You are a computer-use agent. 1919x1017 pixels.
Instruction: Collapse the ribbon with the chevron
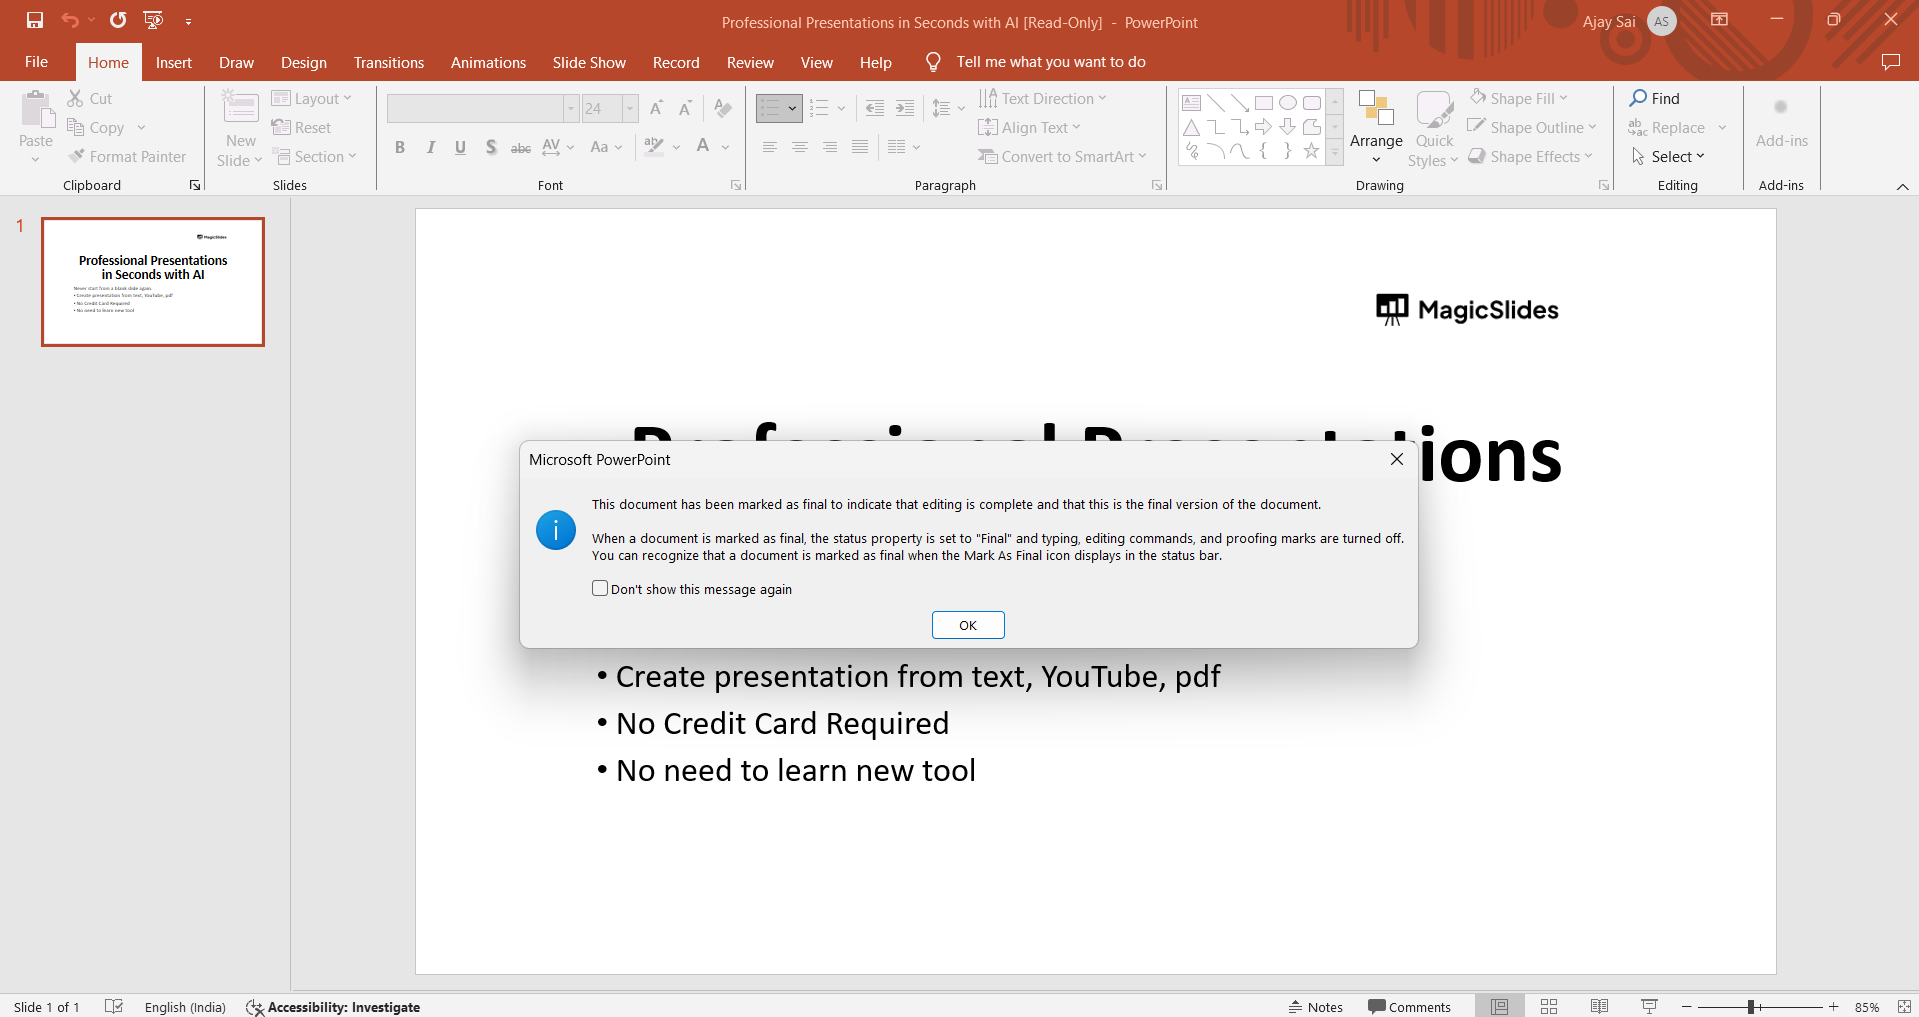[x=1902, y=187]
